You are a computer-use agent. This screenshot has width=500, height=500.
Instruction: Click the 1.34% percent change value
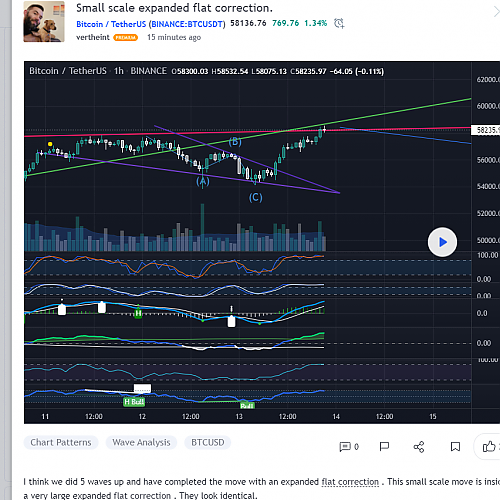pyautogui.click(x=315, y=23)
